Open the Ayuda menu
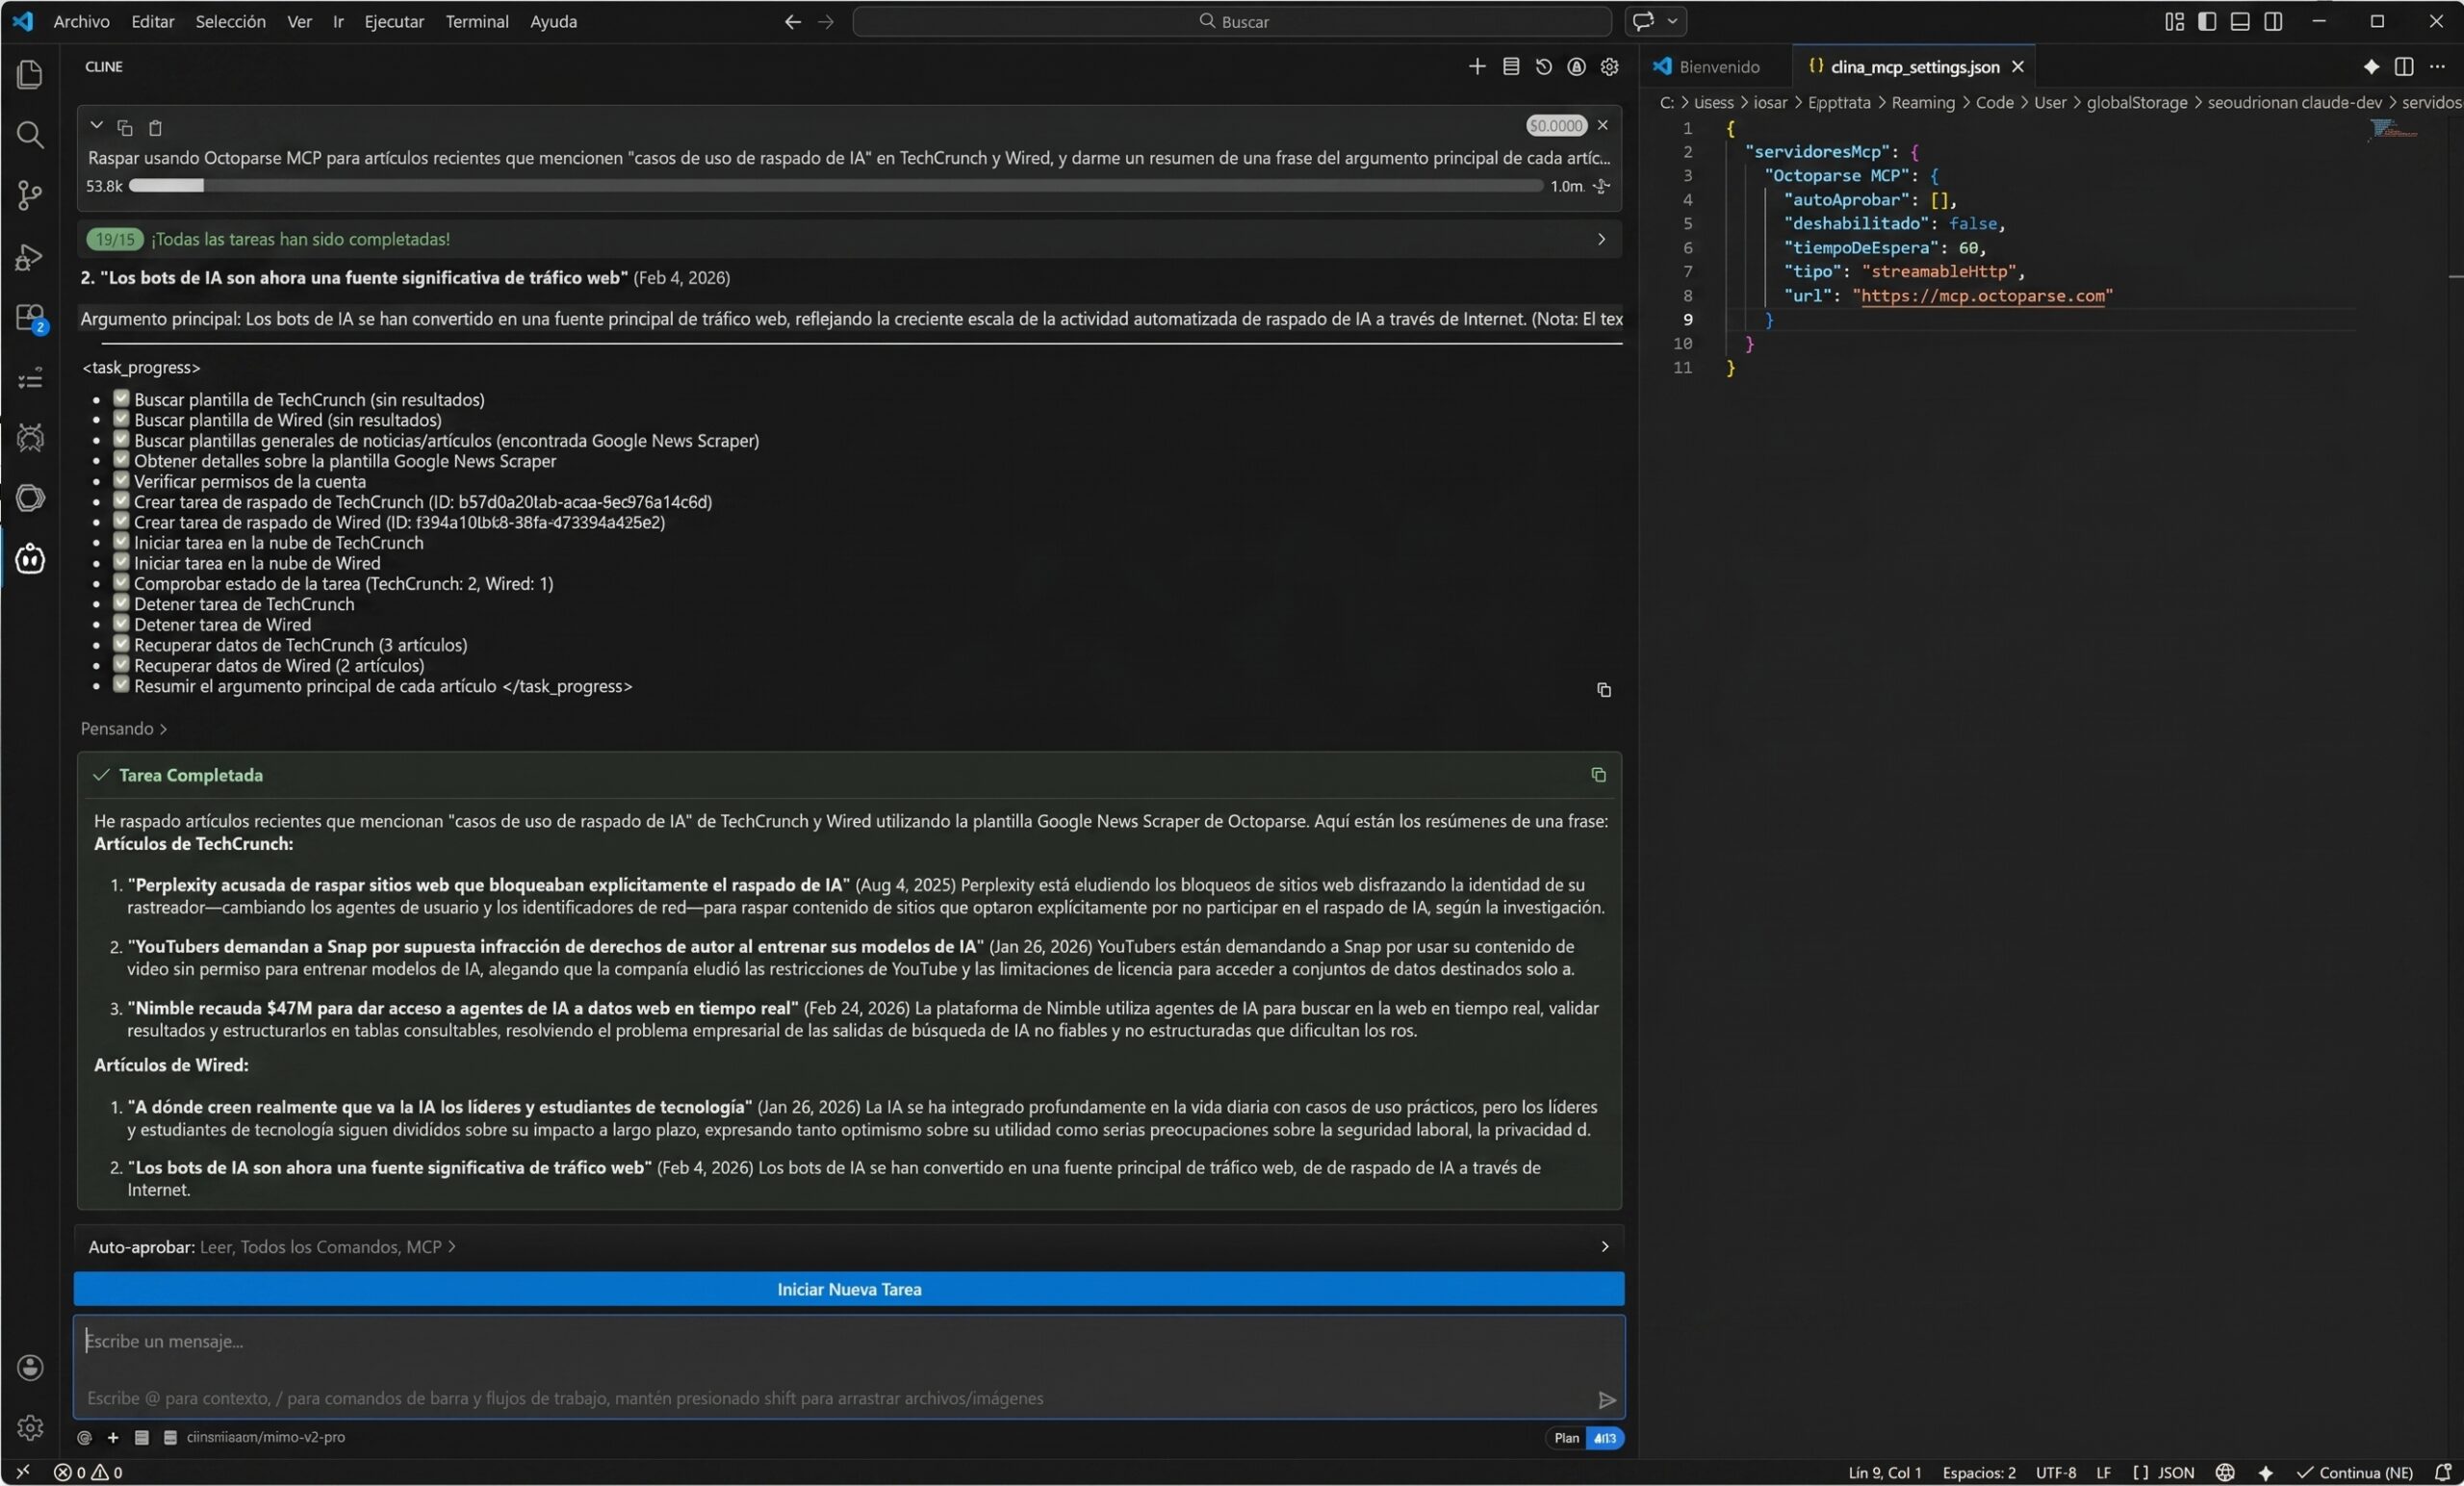The image size is (2464, 1486). pyautogui.click(x=553, y=21)
